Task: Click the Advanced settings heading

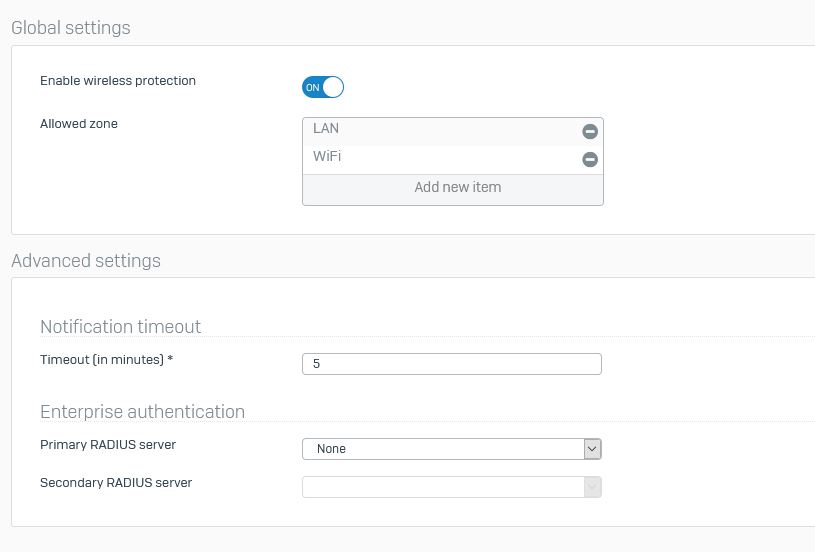Action: coord(86,260)
